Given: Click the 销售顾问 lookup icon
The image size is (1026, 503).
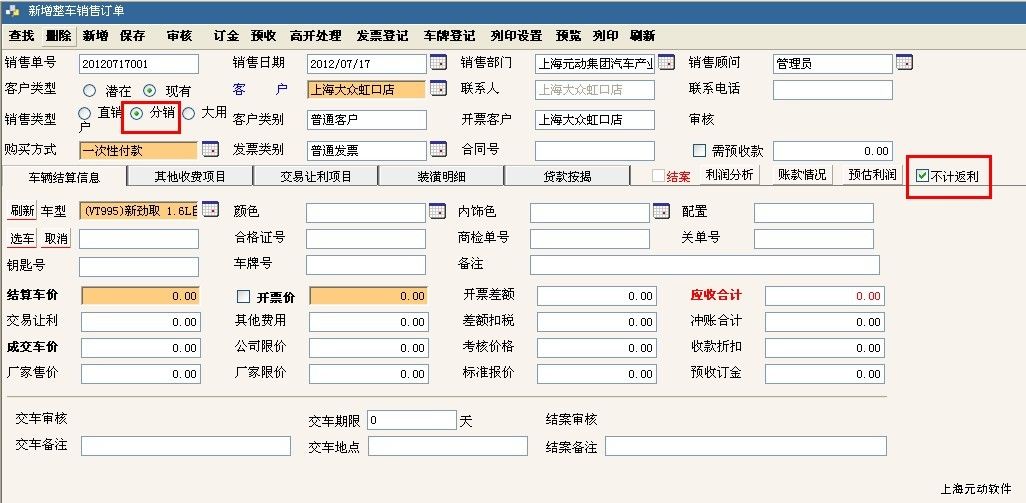Looking at the screenshot, I should [904, 63].
